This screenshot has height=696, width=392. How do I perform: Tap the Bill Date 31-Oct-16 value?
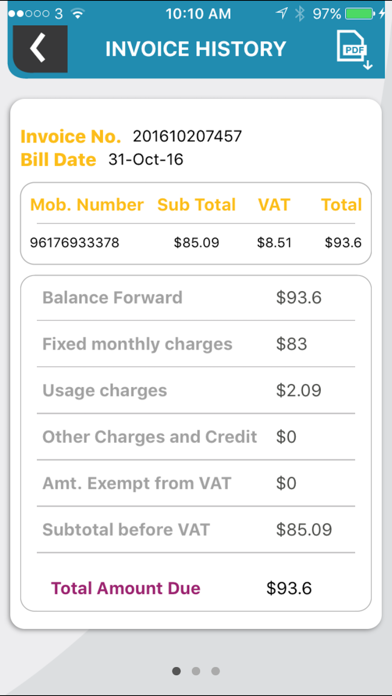tap(146, 159)
